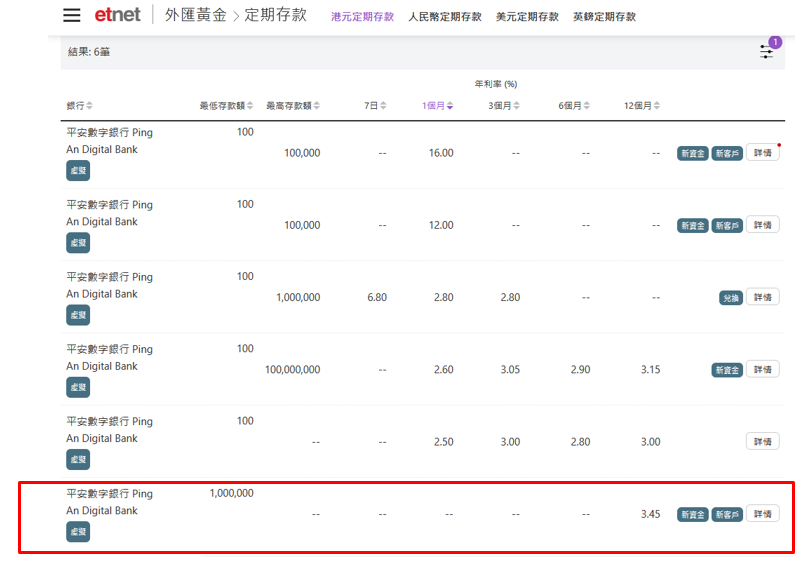This screenshot has width=810, height=567.
Task: Click the 3.05 three-month rate value
Action: tap(510, 370)
